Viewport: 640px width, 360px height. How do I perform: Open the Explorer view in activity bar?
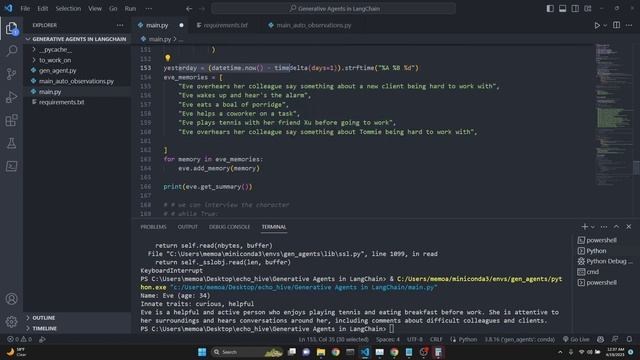[x=11, y=29]
